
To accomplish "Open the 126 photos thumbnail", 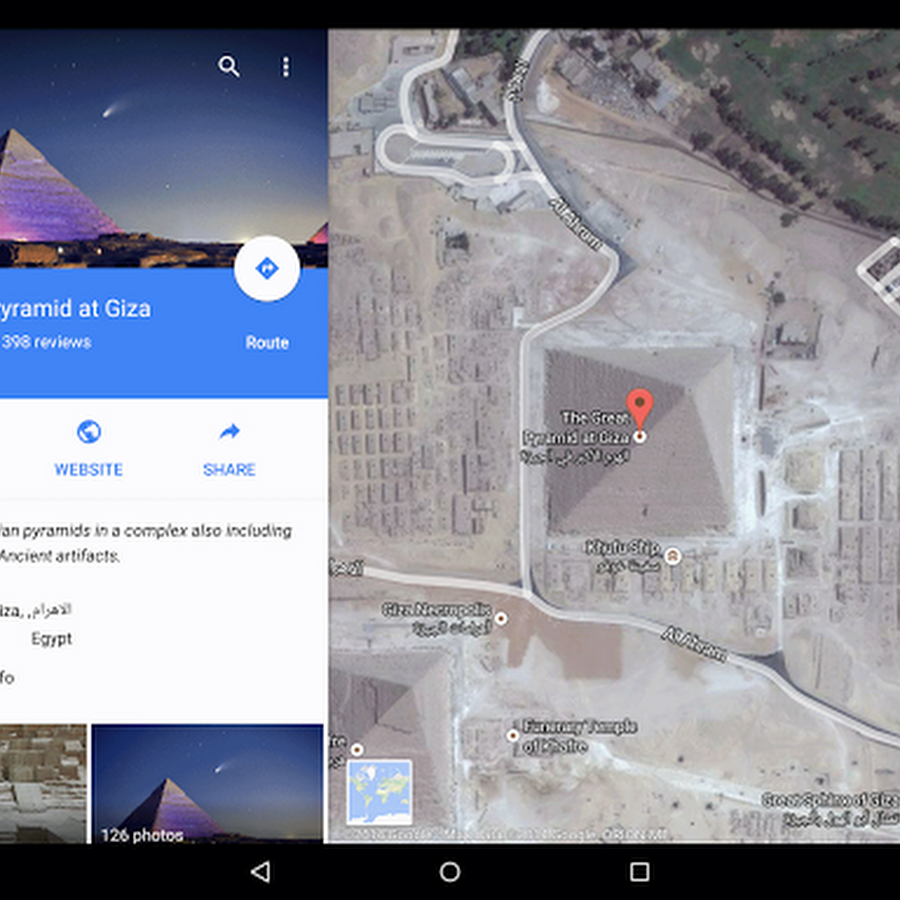I will pyautogui.click(x=208, y=783).
